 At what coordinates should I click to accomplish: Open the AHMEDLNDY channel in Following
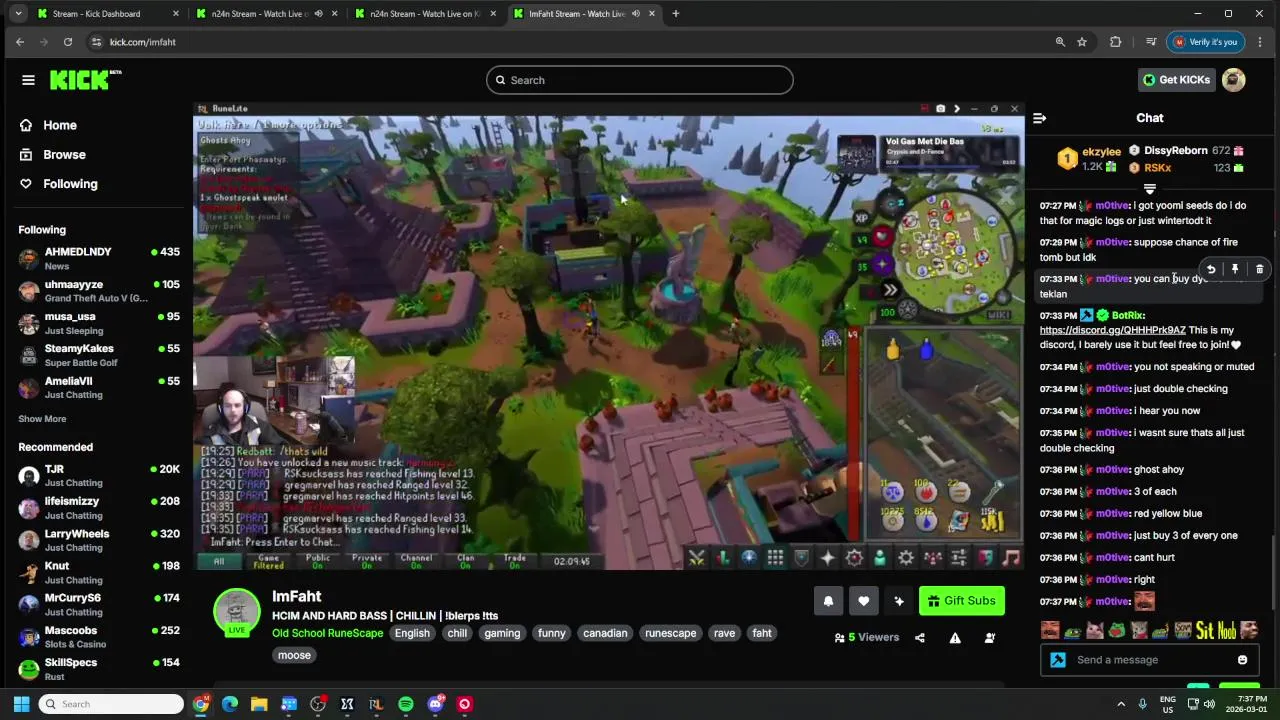pos(98,258)
